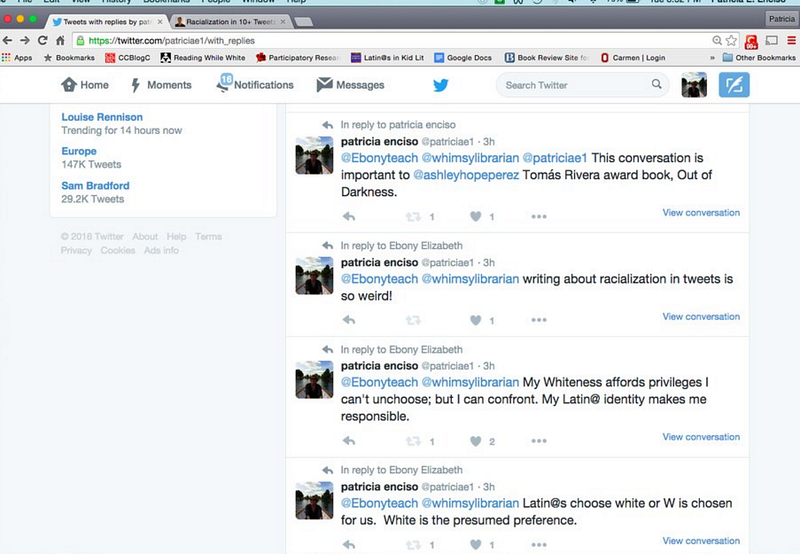The image size is (800, 554).
Task: Click the cast screen icon in toolbar
Action: click(772, 40)
